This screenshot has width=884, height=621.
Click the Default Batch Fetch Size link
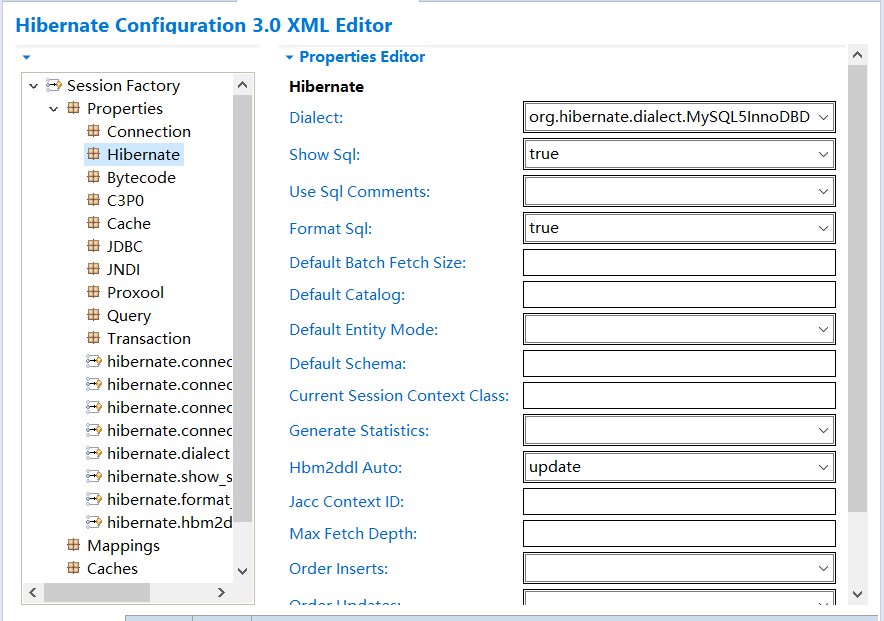(378, 263)
